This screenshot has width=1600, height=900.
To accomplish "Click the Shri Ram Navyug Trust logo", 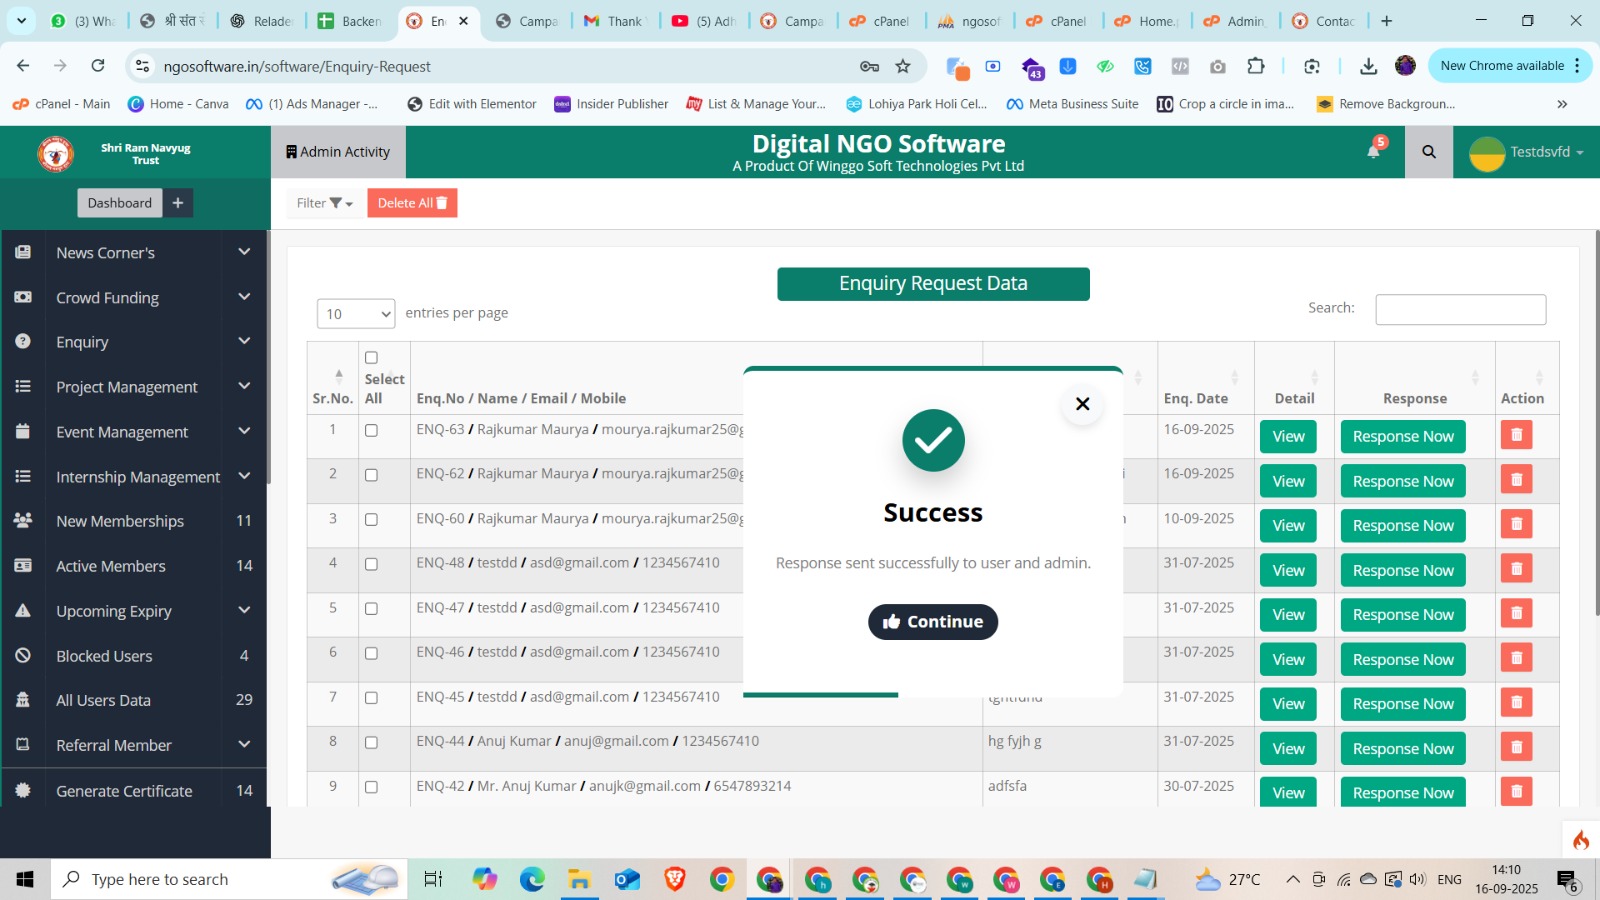I will [x=56, y=153].
